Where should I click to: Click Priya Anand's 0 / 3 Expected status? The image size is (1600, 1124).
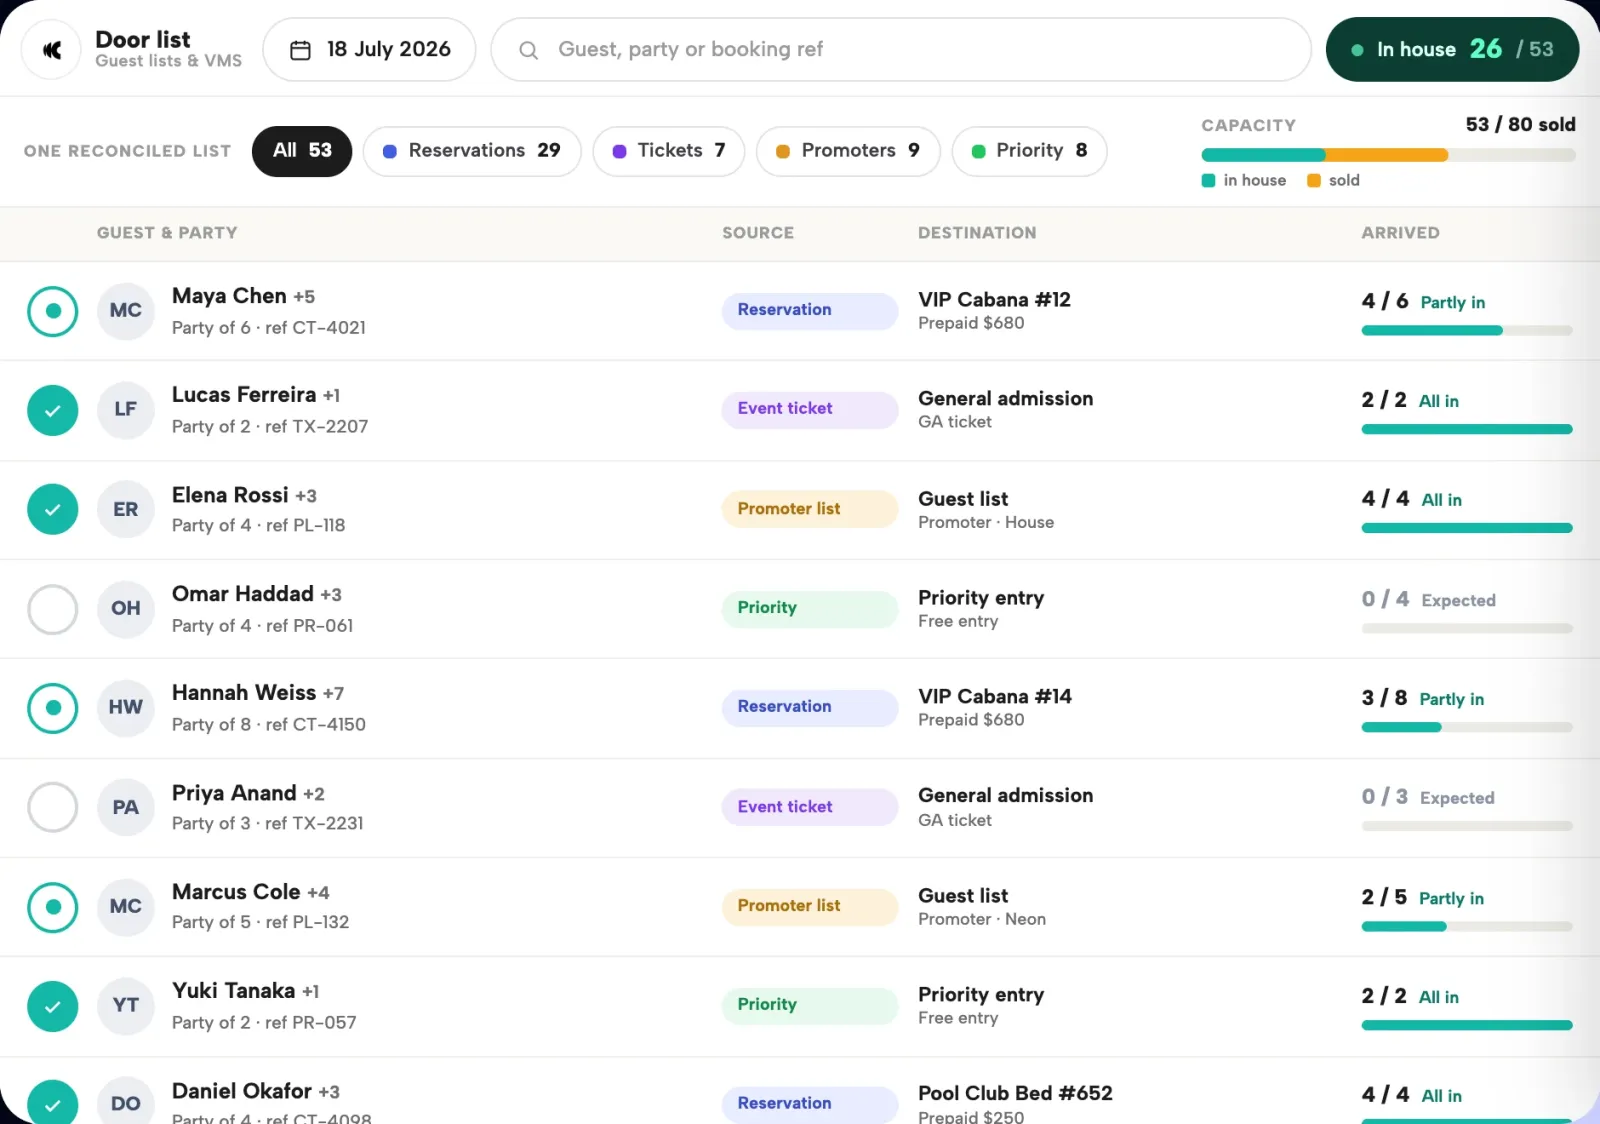click(x=1427, y=798)
